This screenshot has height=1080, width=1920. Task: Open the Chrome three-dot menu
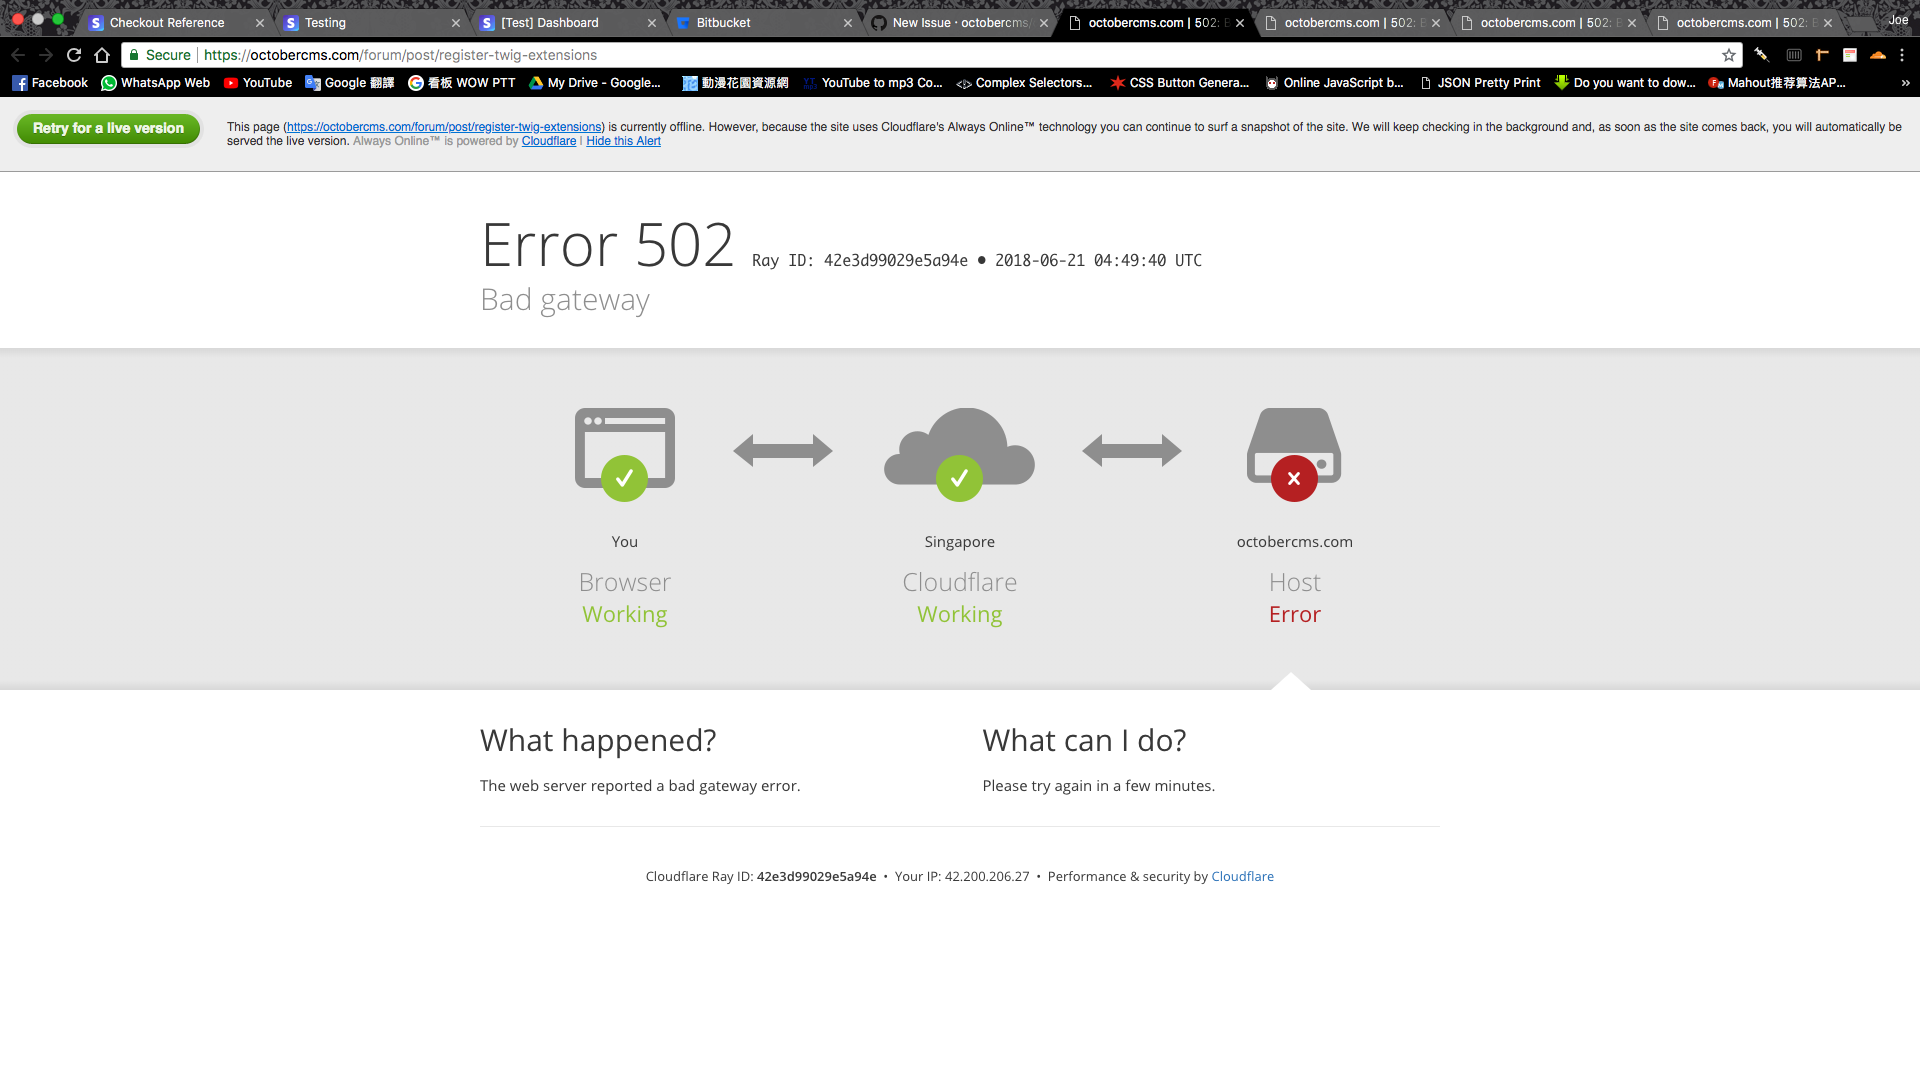point(1902,55)
